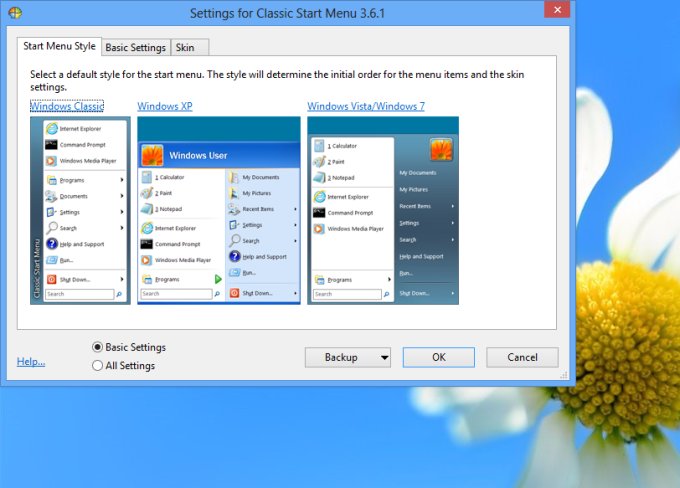Image resolution: width=680 pixels, height=488 pixels.
Task: Click Help and Support icon in Classic preview
Action: (52, 244)
